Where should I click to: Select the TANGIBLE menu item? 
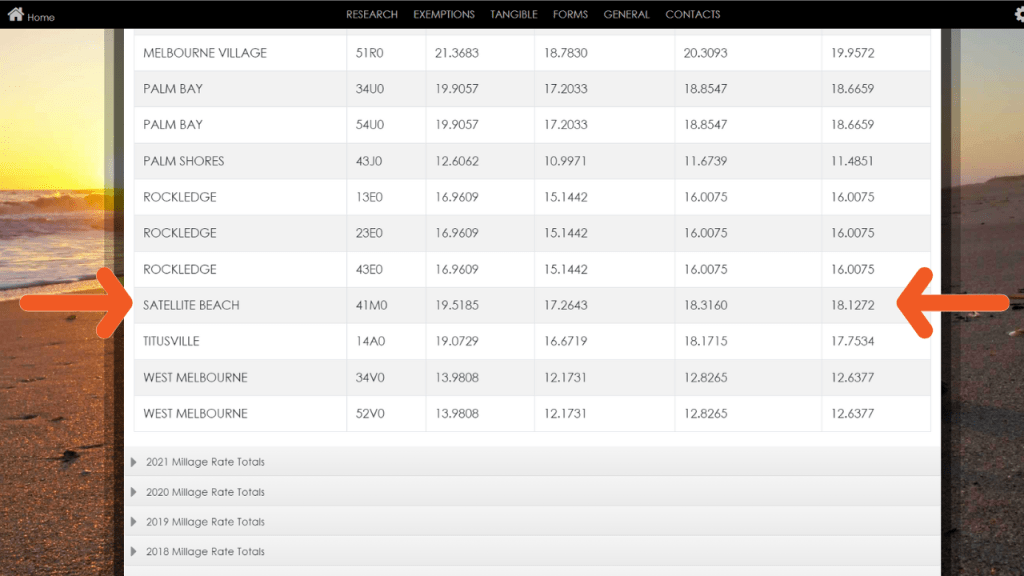pos(513,15)
